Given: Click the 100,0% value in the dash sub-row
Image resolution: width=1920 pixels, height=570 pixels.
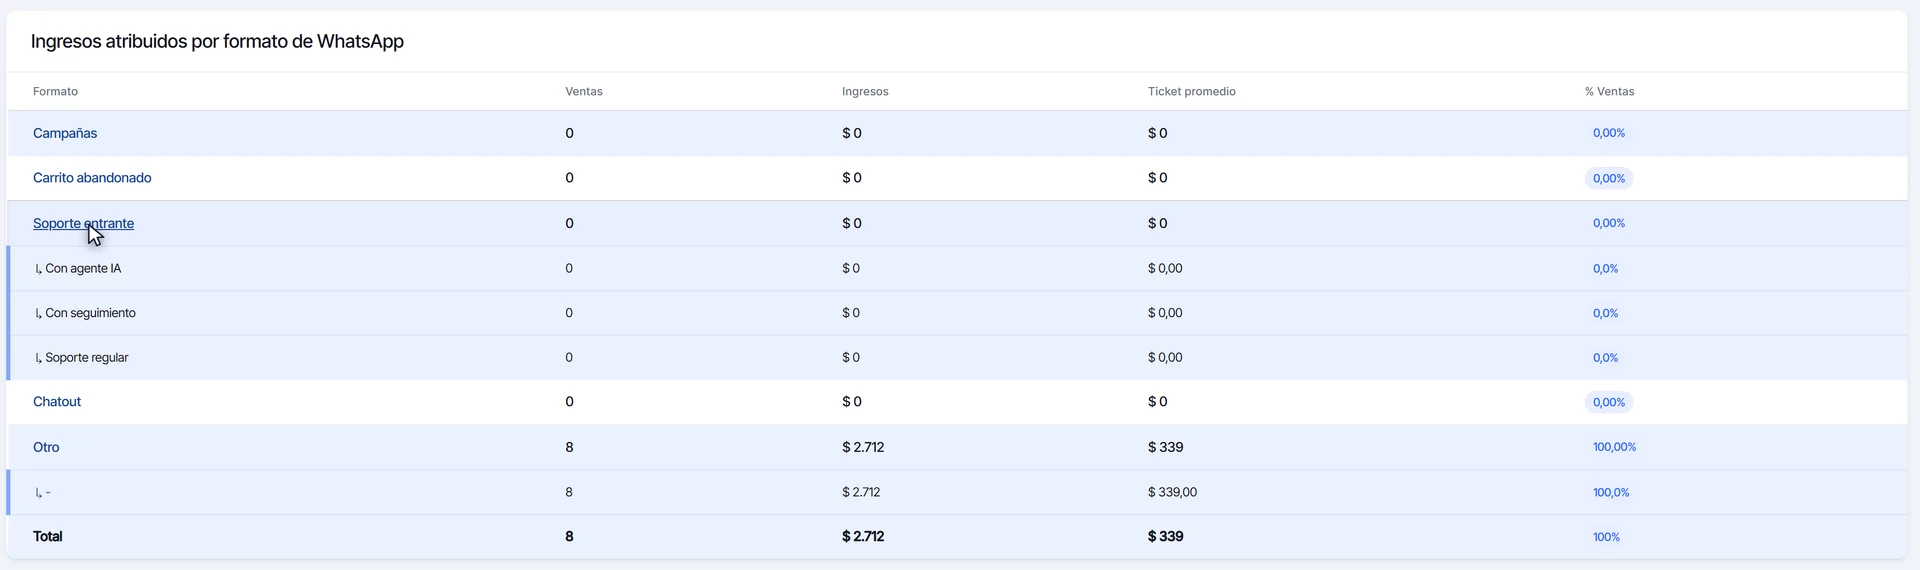Looking at the screenshot, I should pyautogui.click(x=1611, y=492).
